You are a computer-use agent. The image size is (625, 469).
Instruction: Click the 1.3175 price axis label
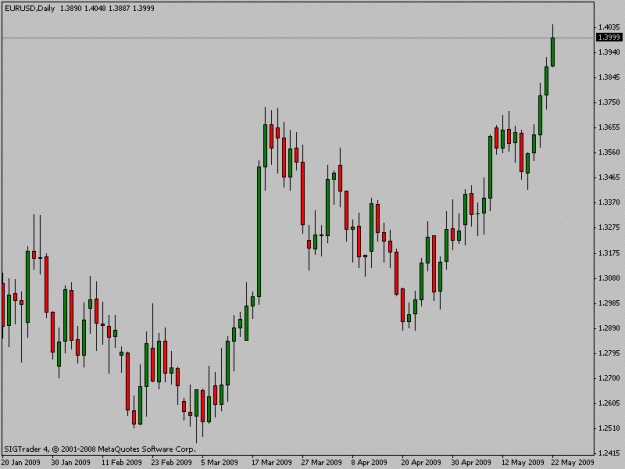click(x=609, y=253)
